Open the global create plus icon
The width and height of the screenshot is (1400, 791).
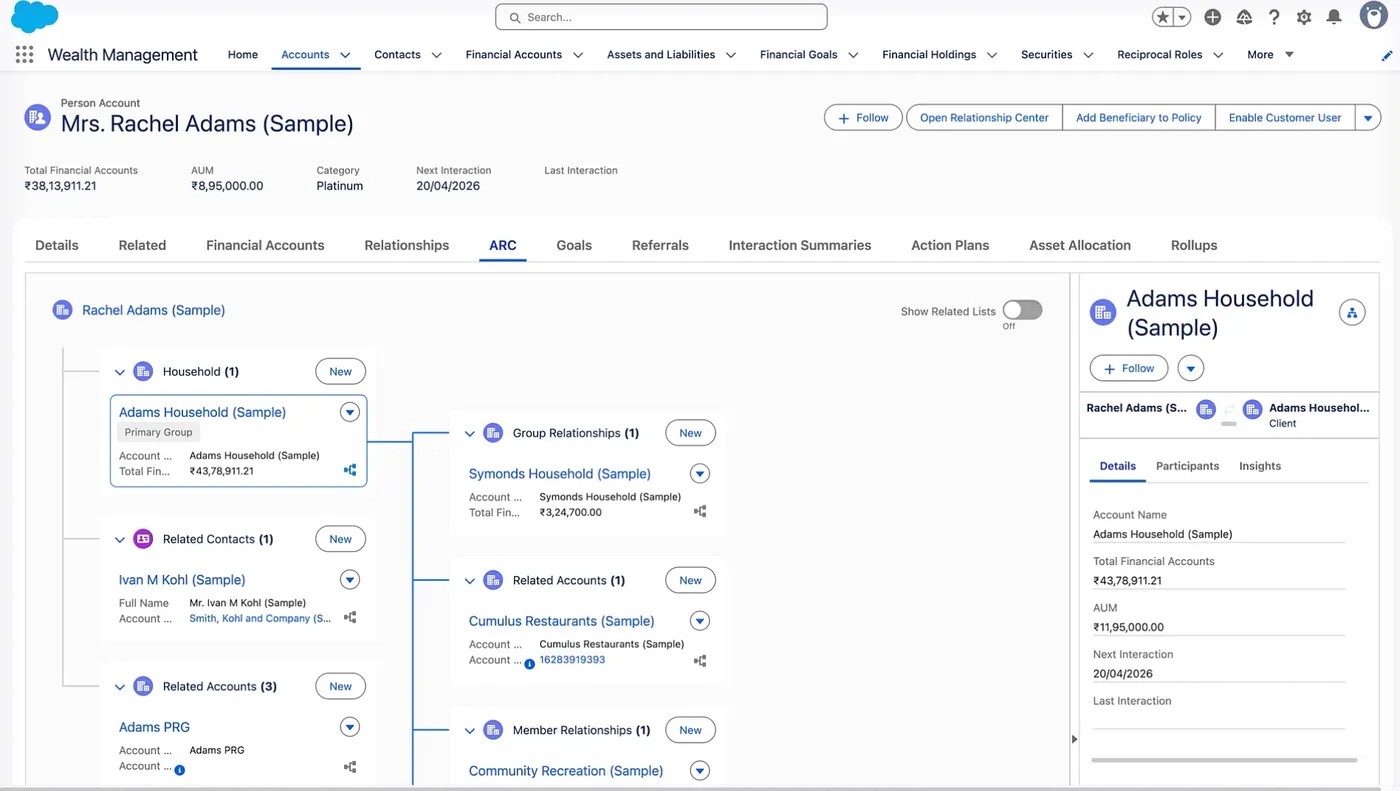pos(1213,17)
